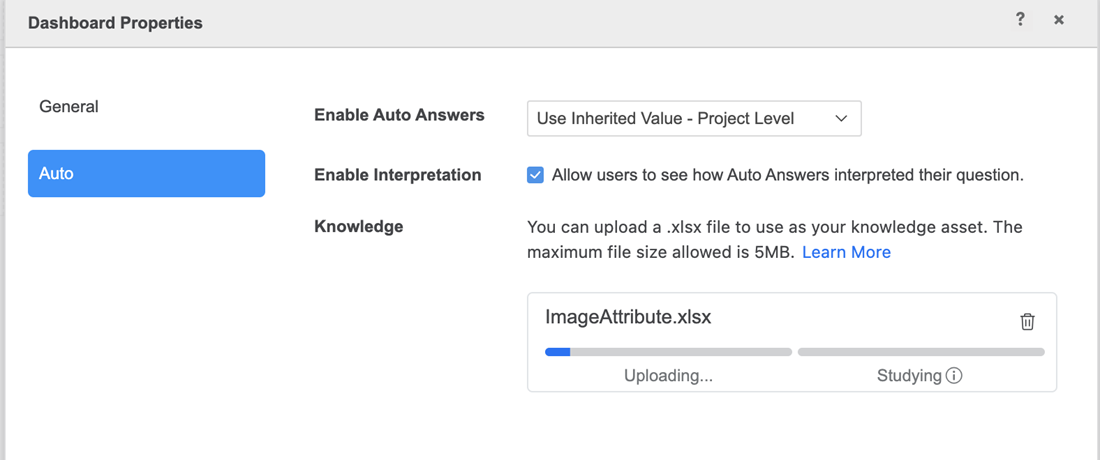Click the Enable Interpretation field label
Viewport: 1100px width, 460px height.
coord(398,175)
